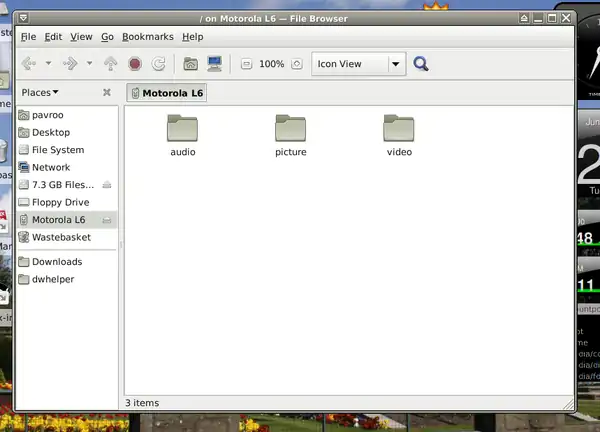The width and height of the screenshot is (600, 432).
Task: Click the Computer toolbar icon
Action: 215,64
